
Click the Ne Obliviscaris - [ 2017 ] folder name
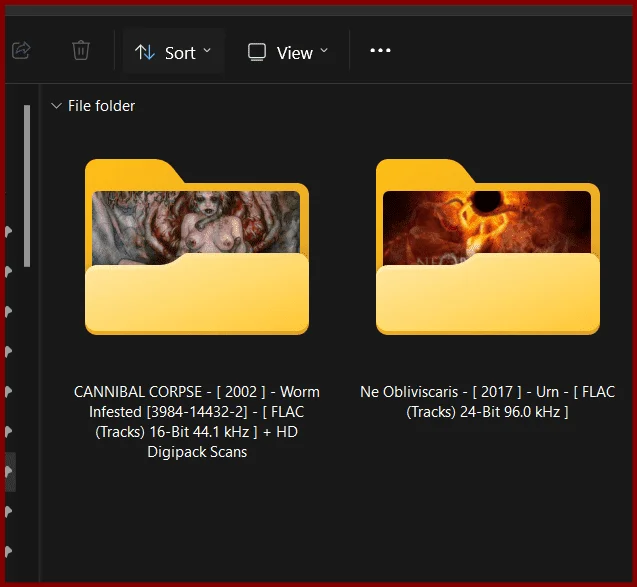(488, 402)
